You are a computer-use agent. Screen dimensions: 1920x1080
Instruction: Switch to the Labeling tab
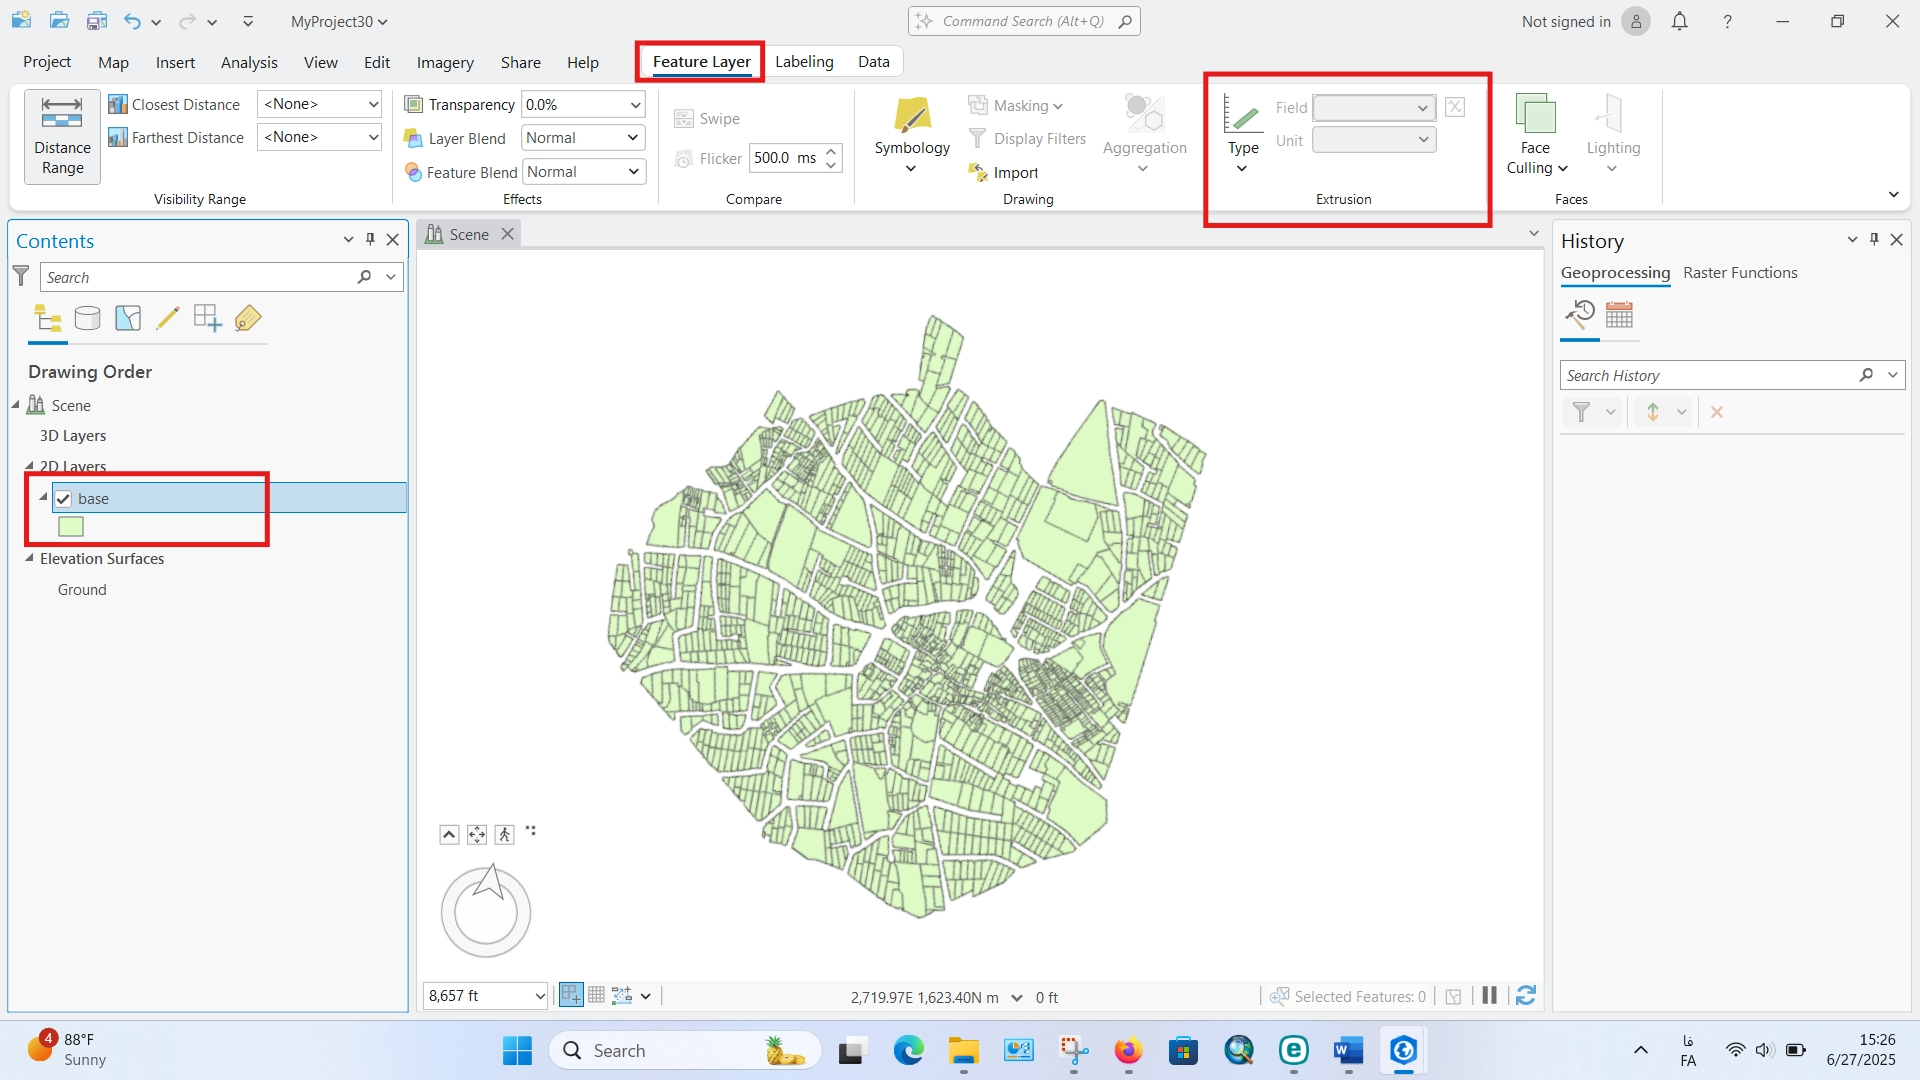[x=804, y=62]
